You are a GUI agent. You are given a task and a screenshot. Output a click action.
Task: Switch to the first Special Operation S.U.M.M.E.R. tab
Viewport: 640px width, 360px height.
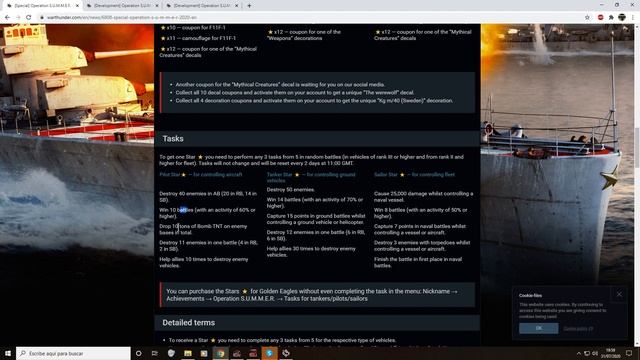[42, 6]
